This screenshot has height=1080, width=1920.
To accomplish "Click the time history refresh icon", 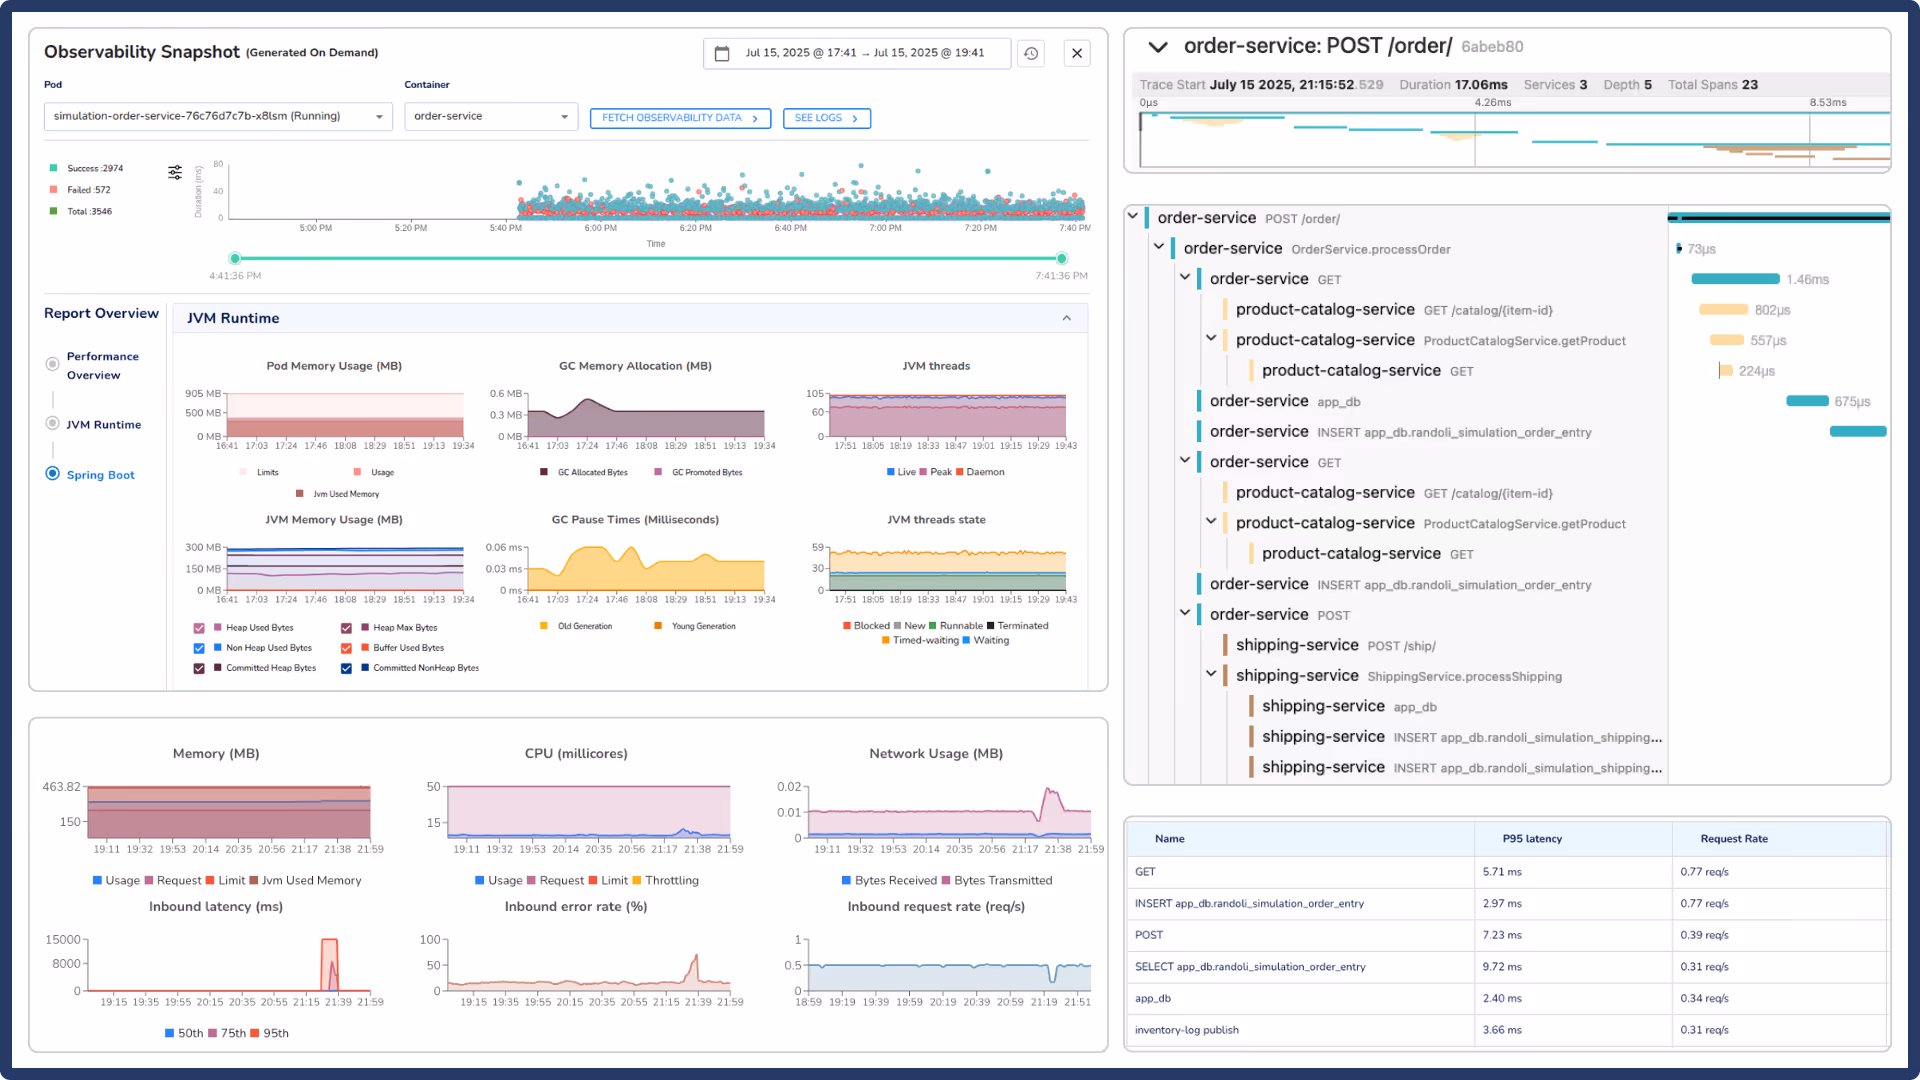I will point(1031,53).
